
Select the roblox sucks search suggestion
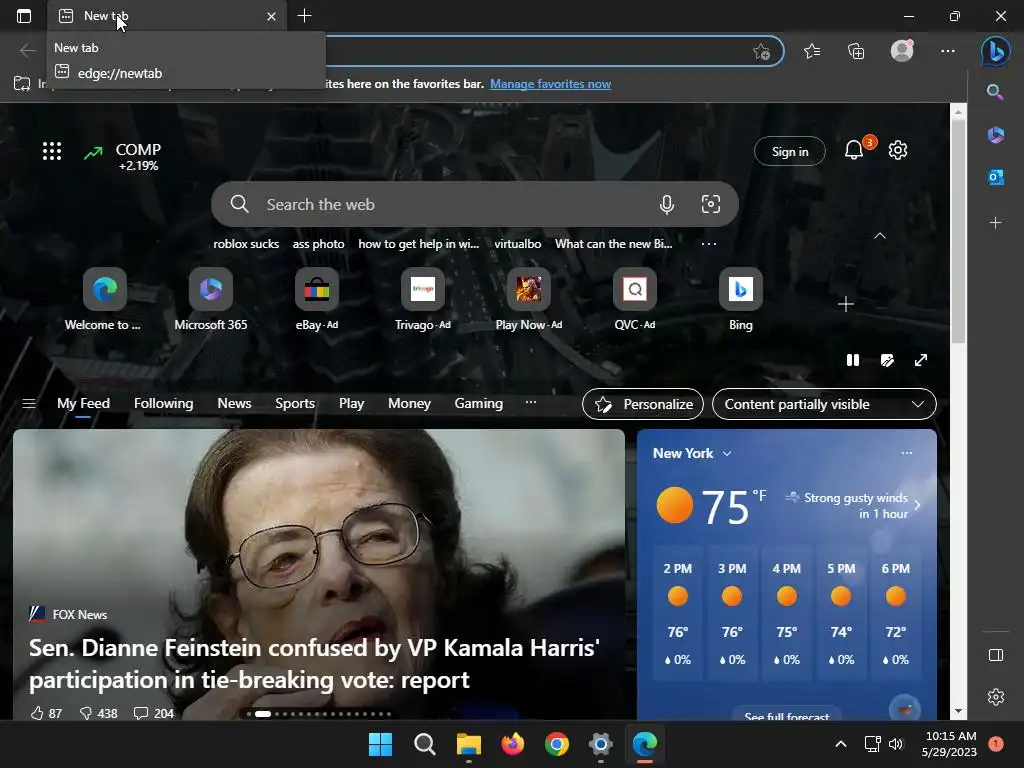click(x=246, y=244)
